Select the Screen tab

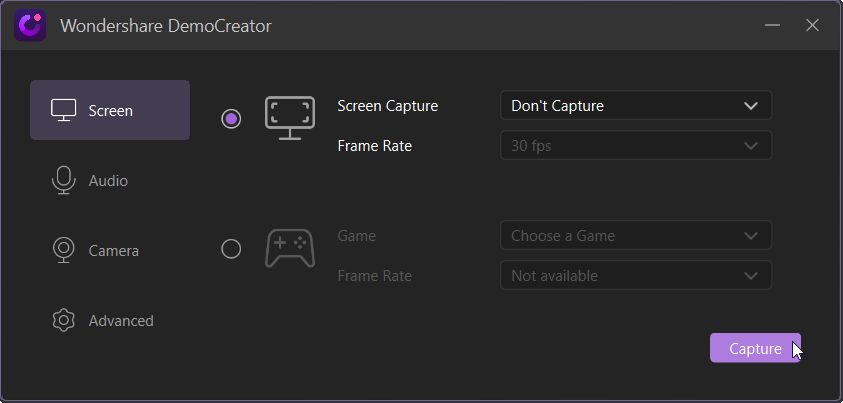tap(110, 110)
